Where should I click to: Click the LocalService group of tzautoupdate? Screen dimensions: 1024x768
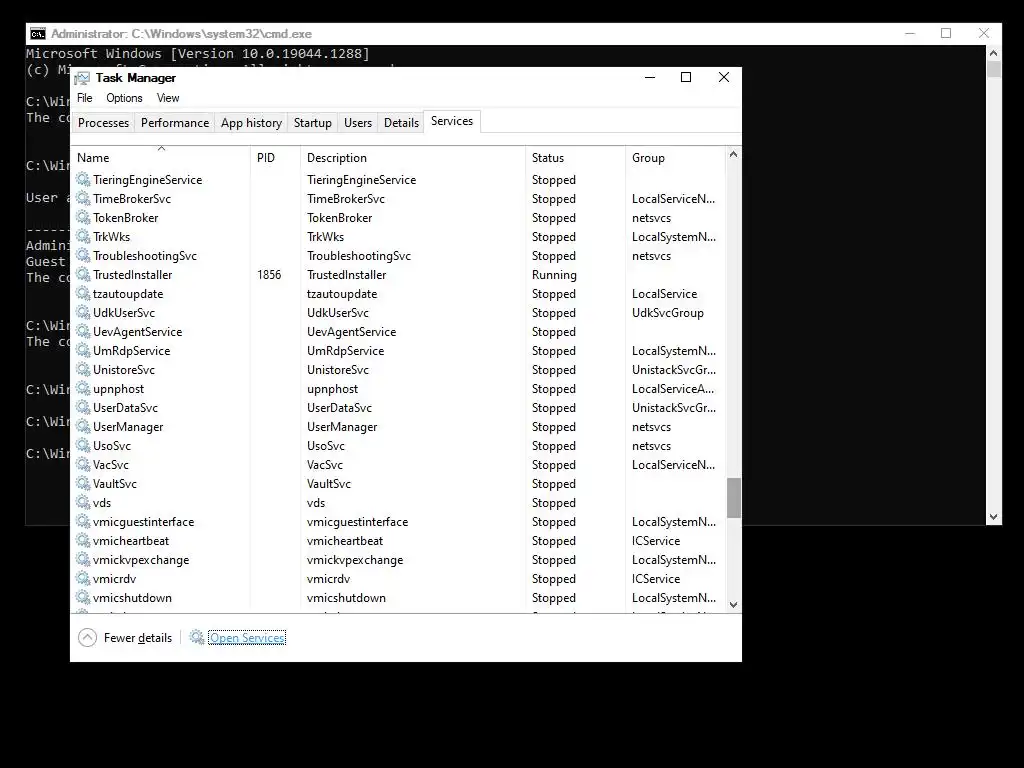[x=664, y=294]
